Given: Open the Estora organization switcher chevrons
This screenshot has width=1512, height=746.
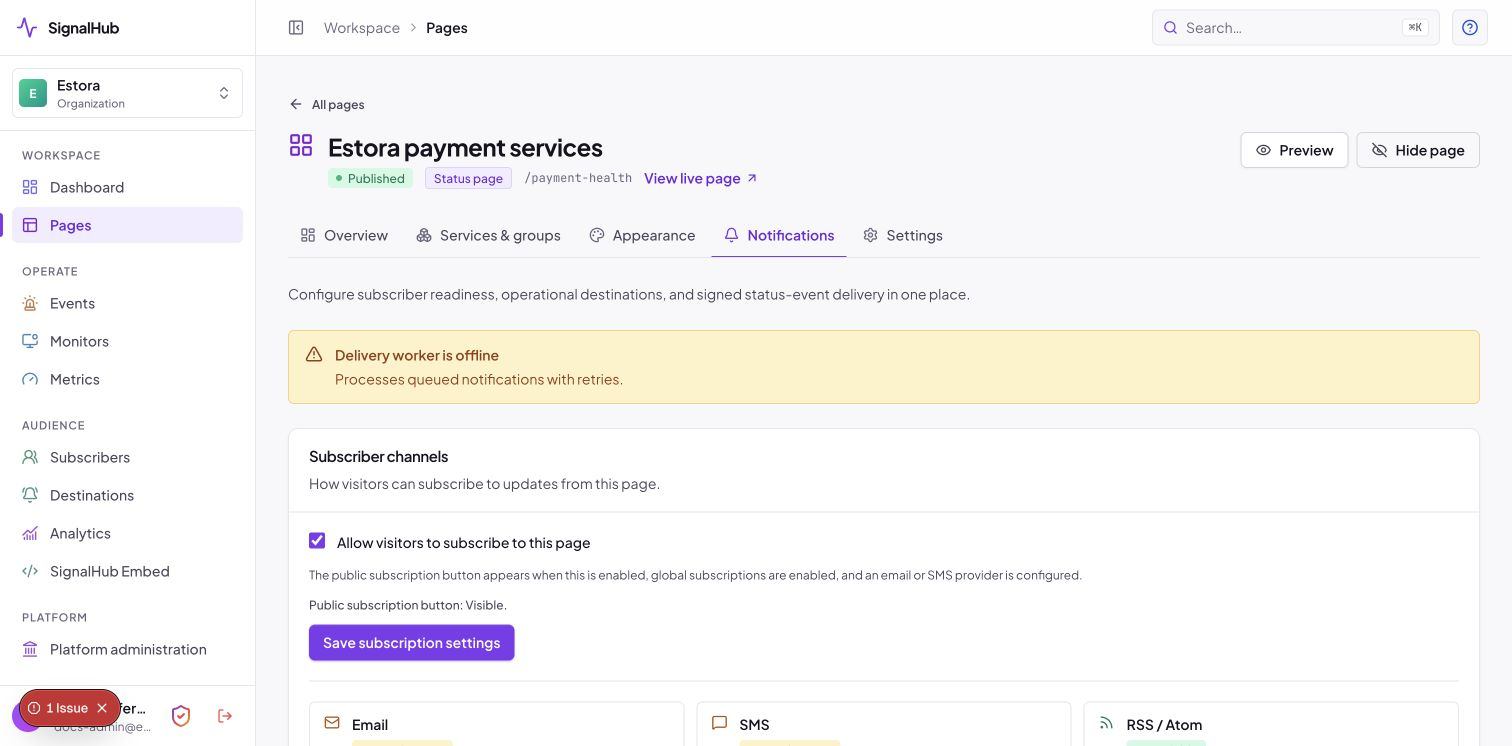Looking at the screenshot, I should [224, 93].
